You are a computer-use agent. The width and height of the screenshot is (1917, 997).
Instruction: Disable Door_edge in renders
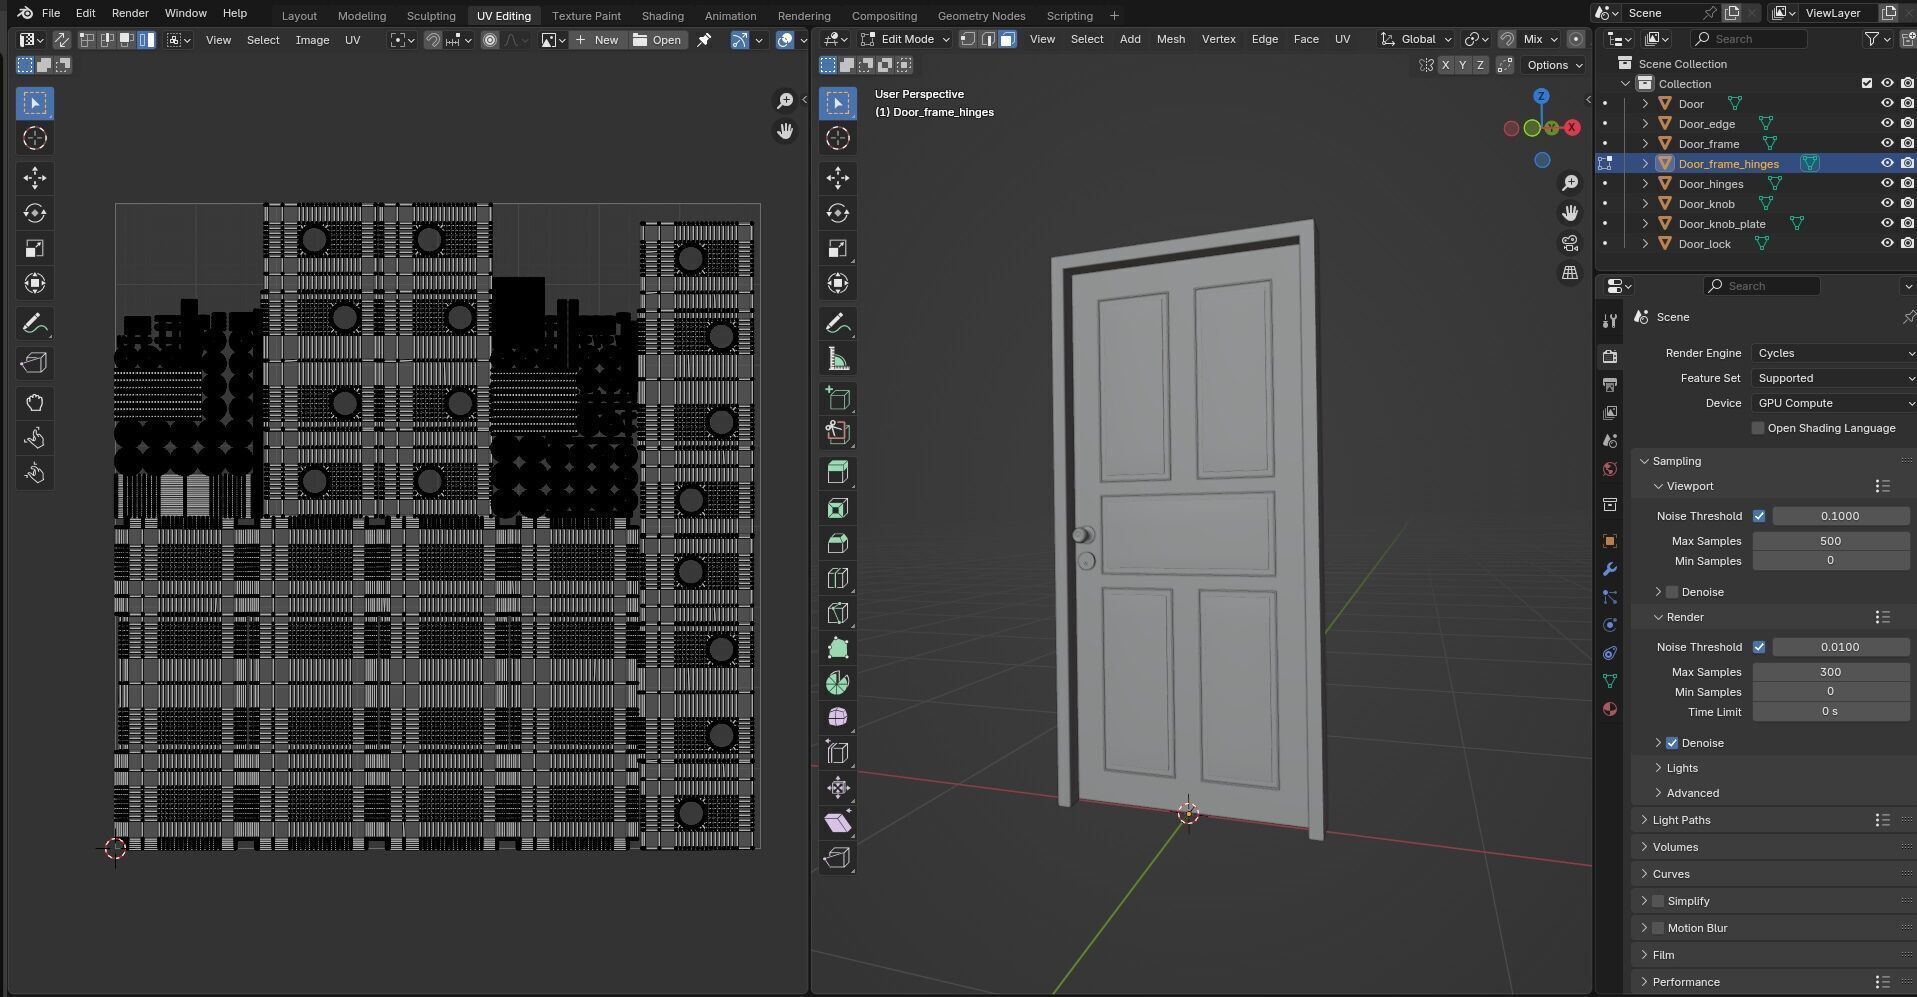point(1907,124)
